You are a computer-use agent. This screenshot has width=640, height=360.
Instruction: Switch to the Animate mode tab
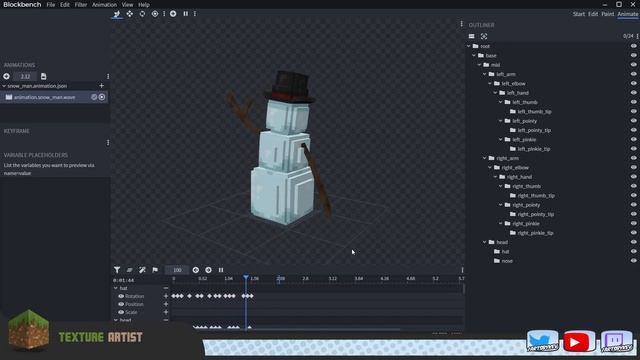(x=628, y=14)
